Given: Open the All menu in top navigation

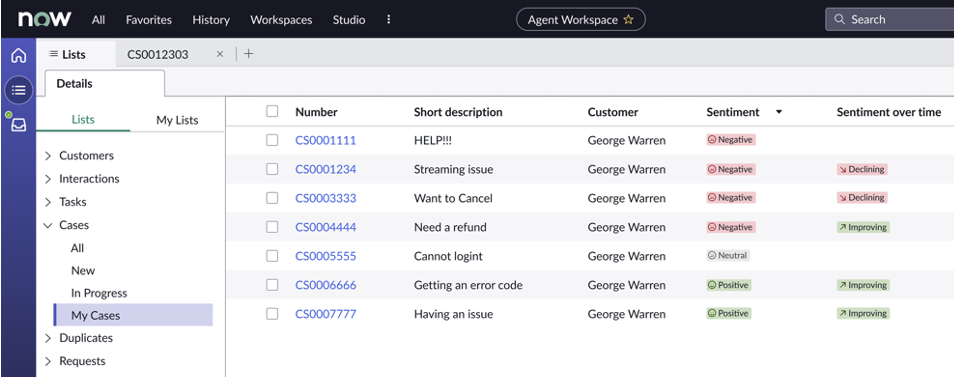Looking at the screenshot, I should click(x=99, y=19).
